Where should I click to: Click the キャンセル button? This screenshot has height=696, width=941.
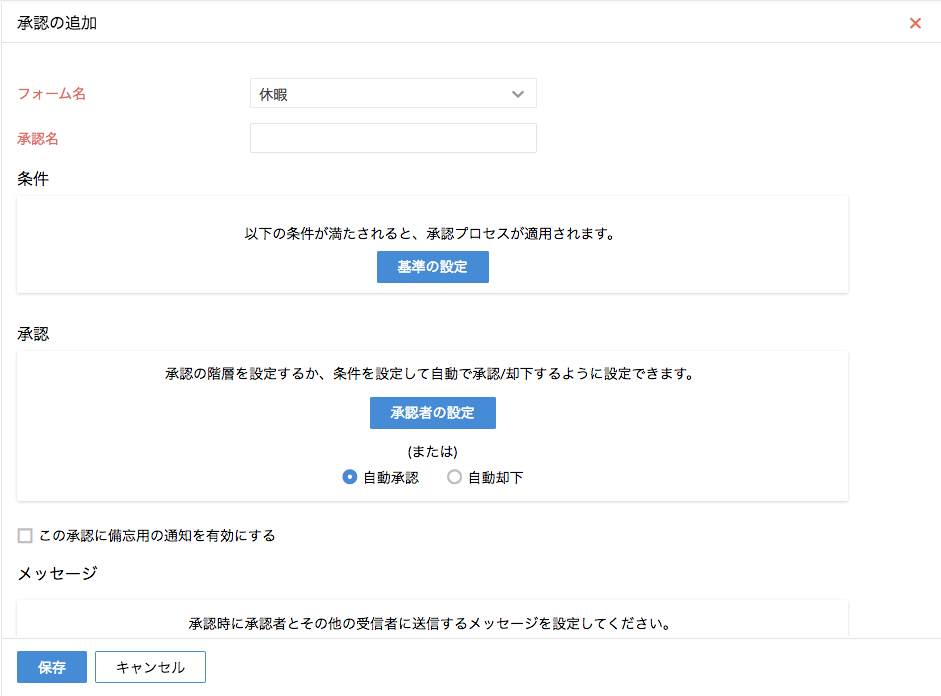(x=150, y=667)
